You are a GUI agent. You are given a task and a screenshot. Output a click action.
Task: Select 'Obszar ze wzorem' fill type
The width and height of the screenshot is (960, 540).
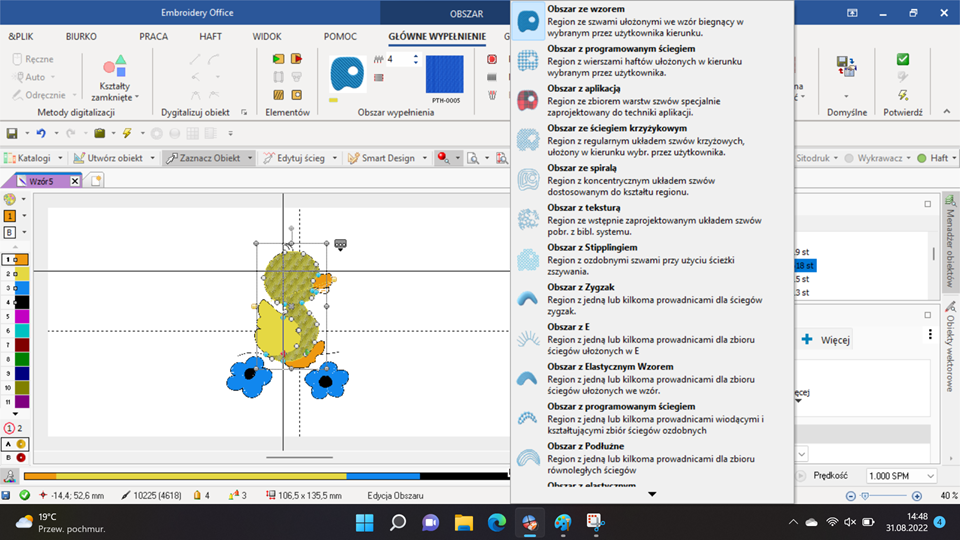(529, 21)
